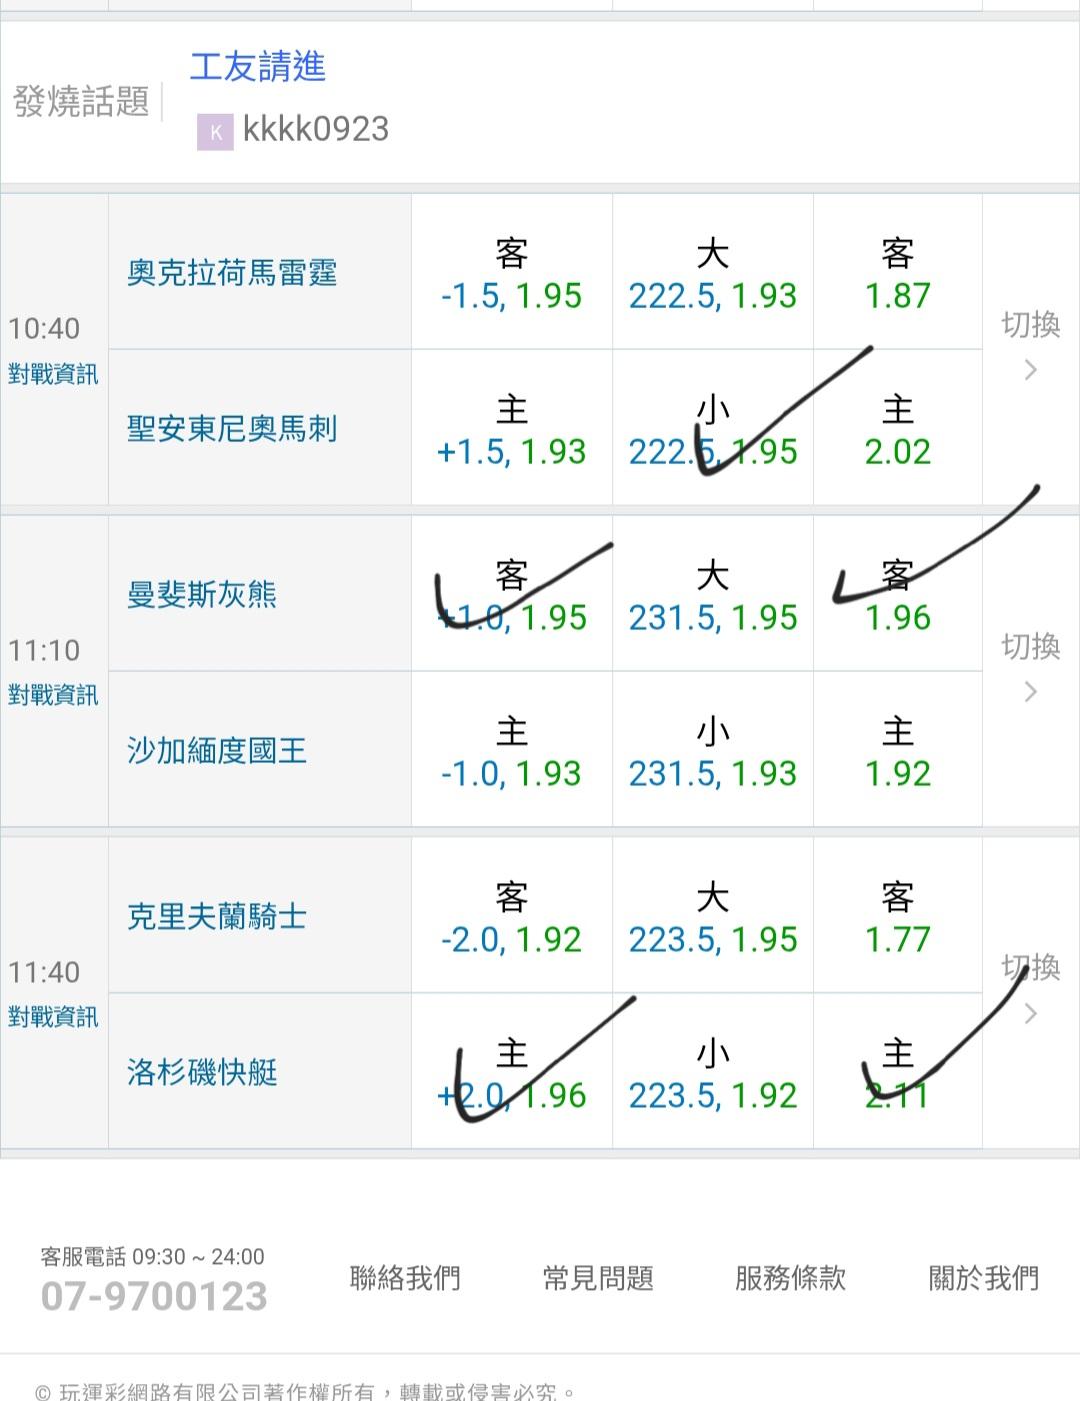Open 對戰資訊 for the 11:40 game
Screen dimensions: 1080x1401
[53, 1018]
